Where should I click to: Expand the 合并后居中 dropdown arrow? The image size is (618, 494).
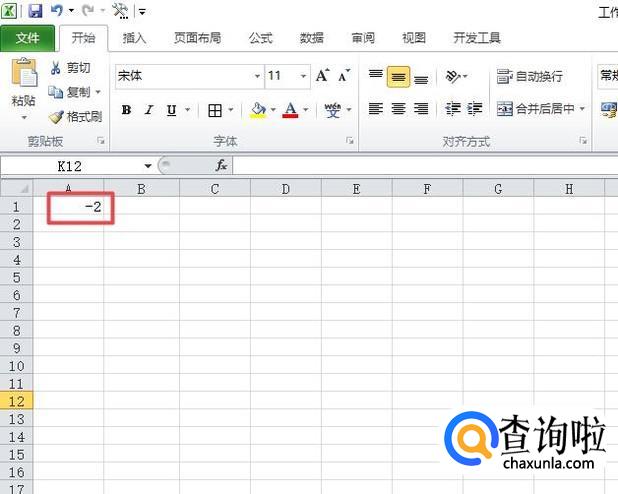[582, 108]
